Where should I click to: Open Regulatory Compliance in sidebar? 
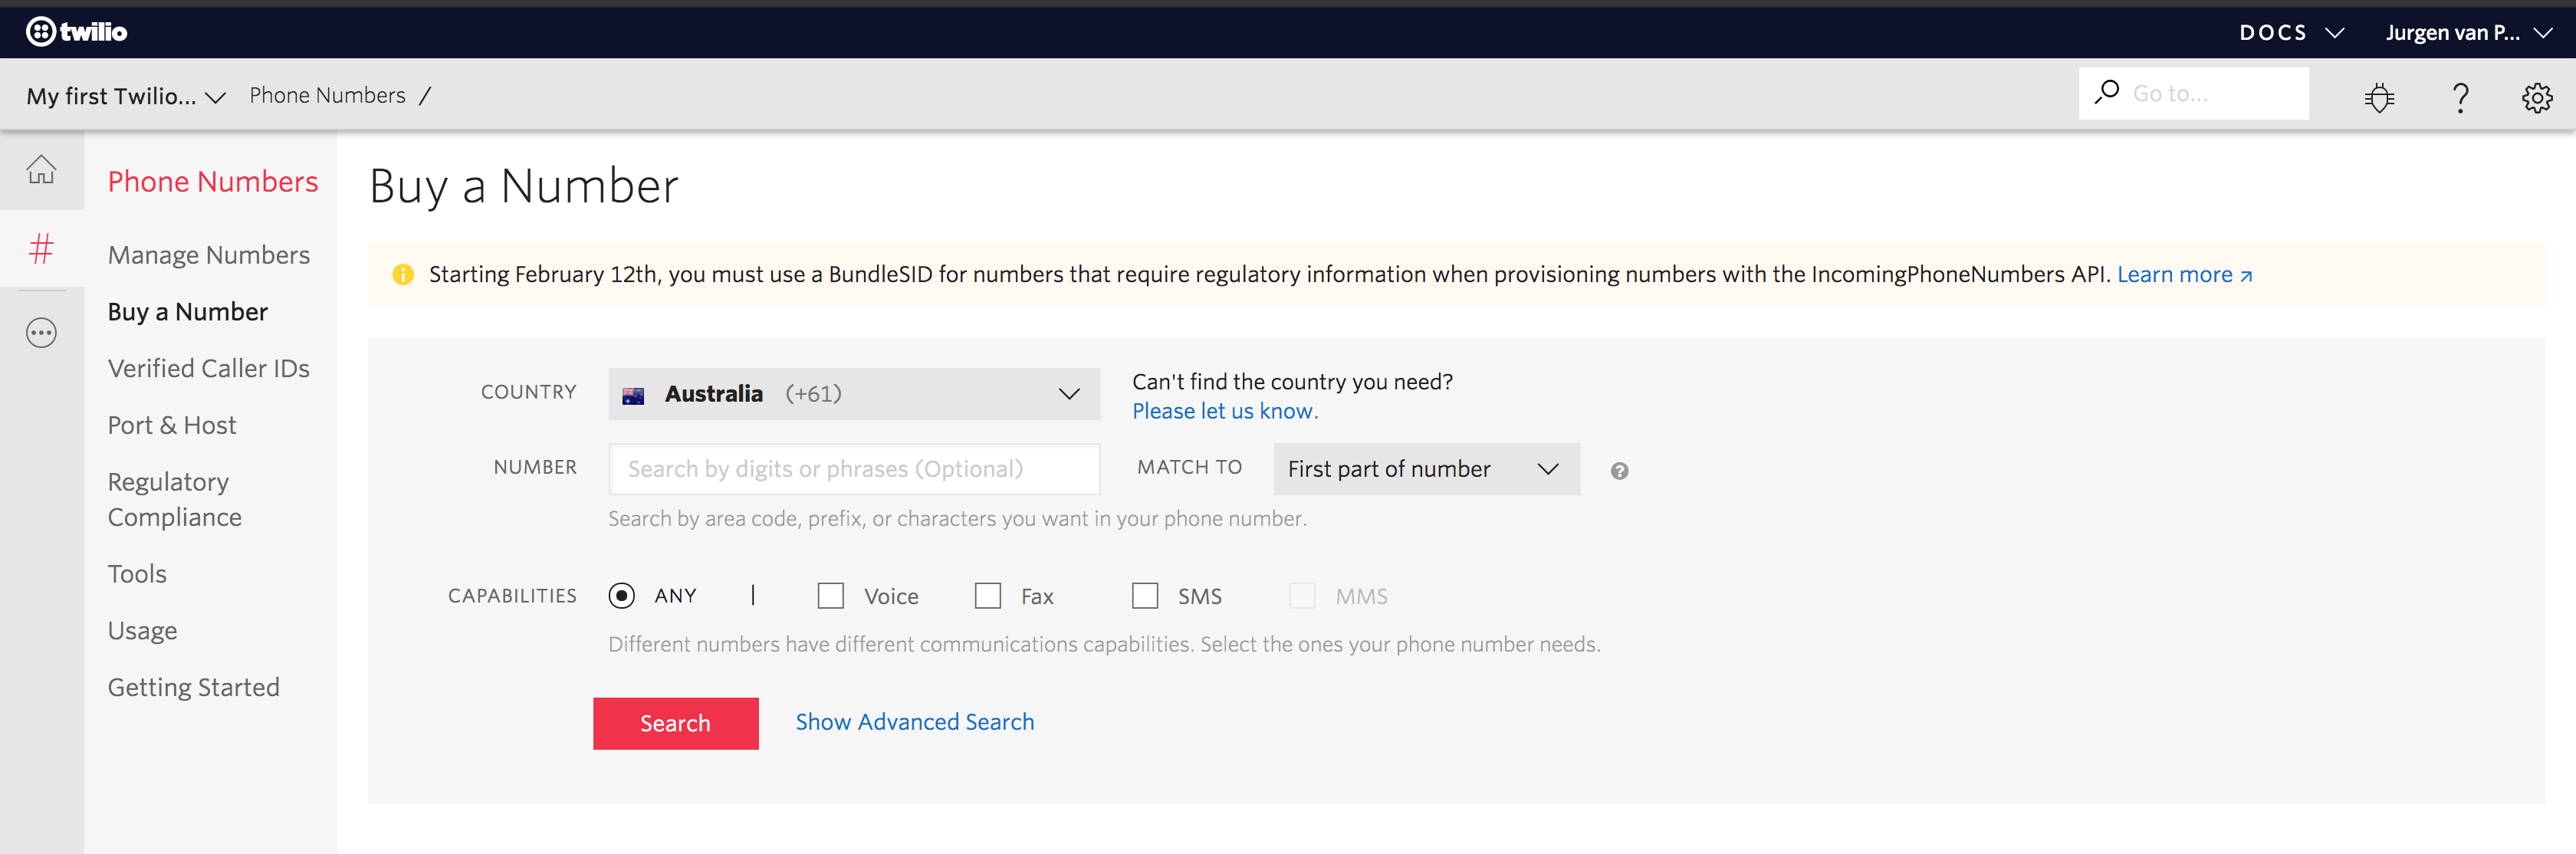tap(175, 499)
